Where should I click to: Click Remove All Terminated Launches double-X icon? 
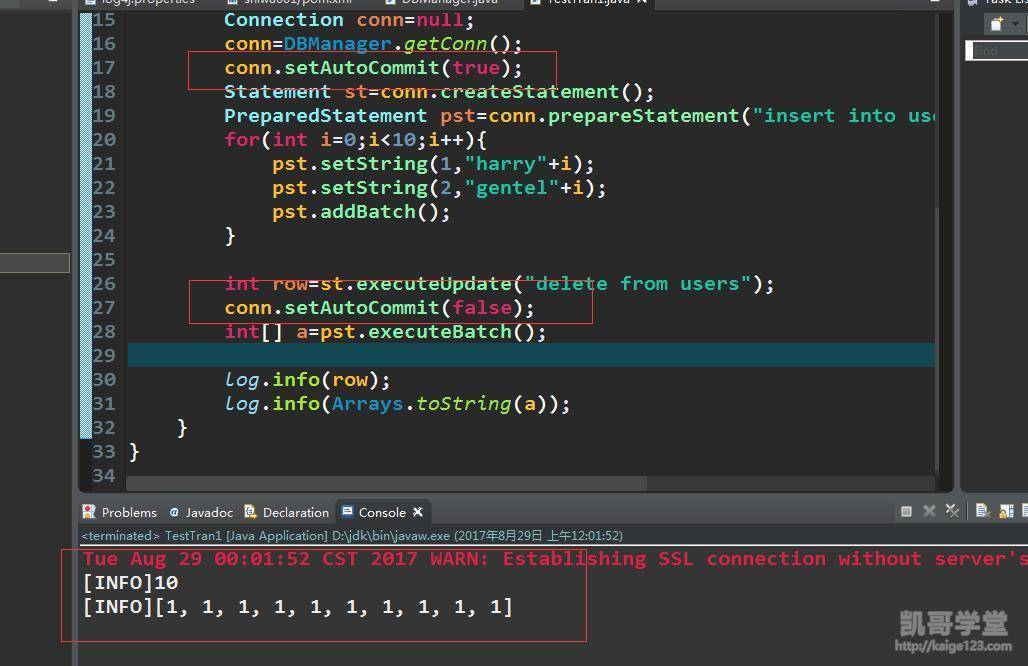coord(952,511)
